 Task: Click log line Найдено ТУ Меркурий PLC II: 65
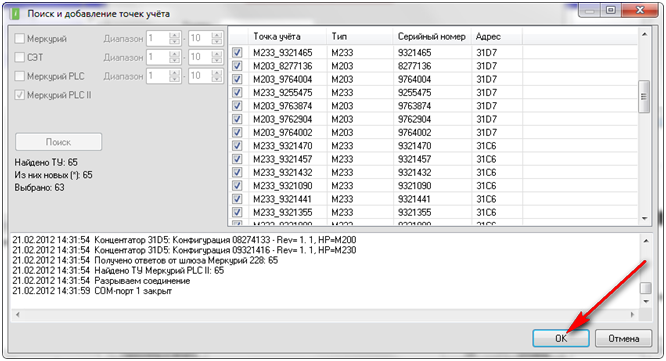(x=118, y=271)
